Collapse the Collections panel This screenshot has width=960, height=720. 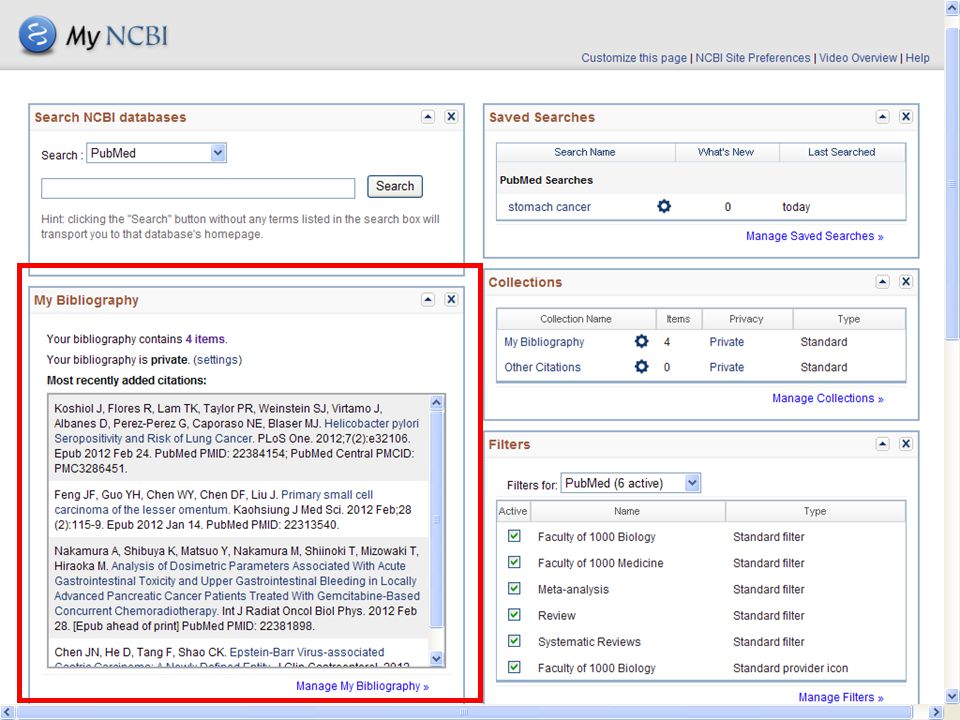[882, 281]
